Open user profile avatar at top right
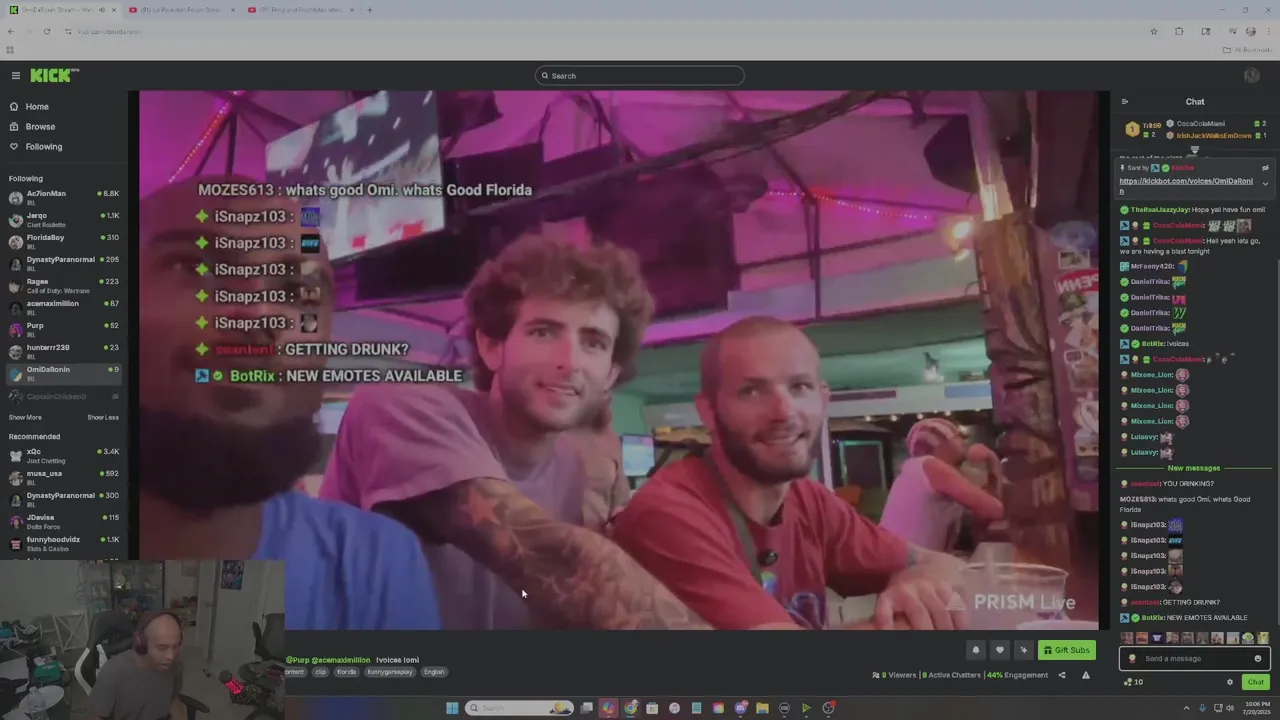1280x720 pixels. click(1251, 76)
